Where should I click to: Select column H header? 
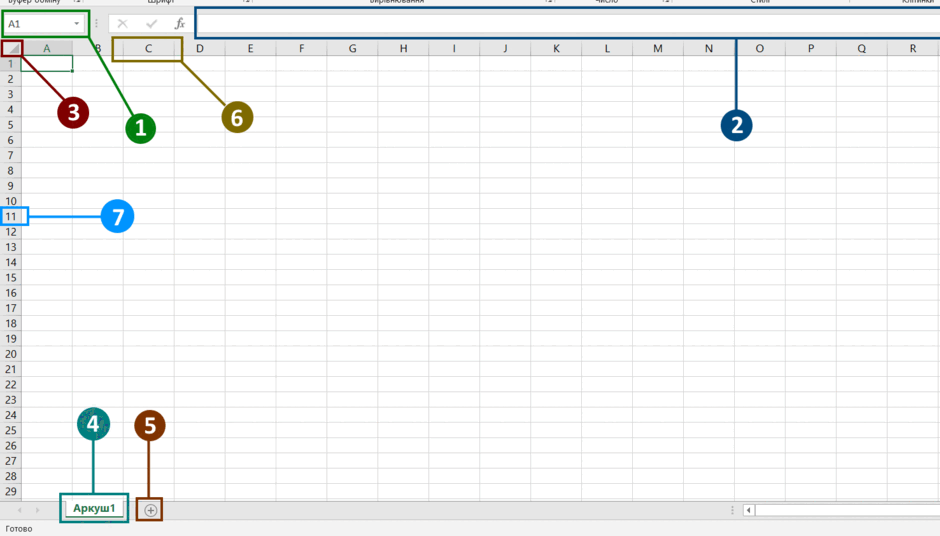[x=403, y=49]
